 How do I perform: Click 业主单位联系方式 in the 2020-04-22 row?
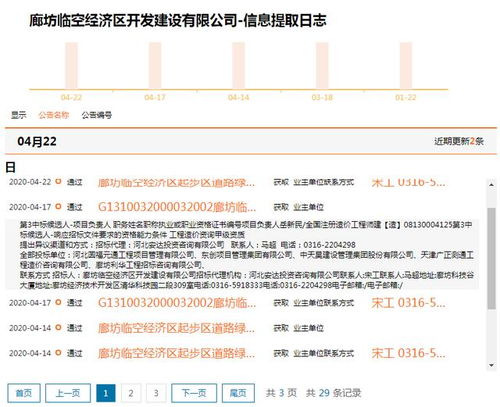pos(323,182)
